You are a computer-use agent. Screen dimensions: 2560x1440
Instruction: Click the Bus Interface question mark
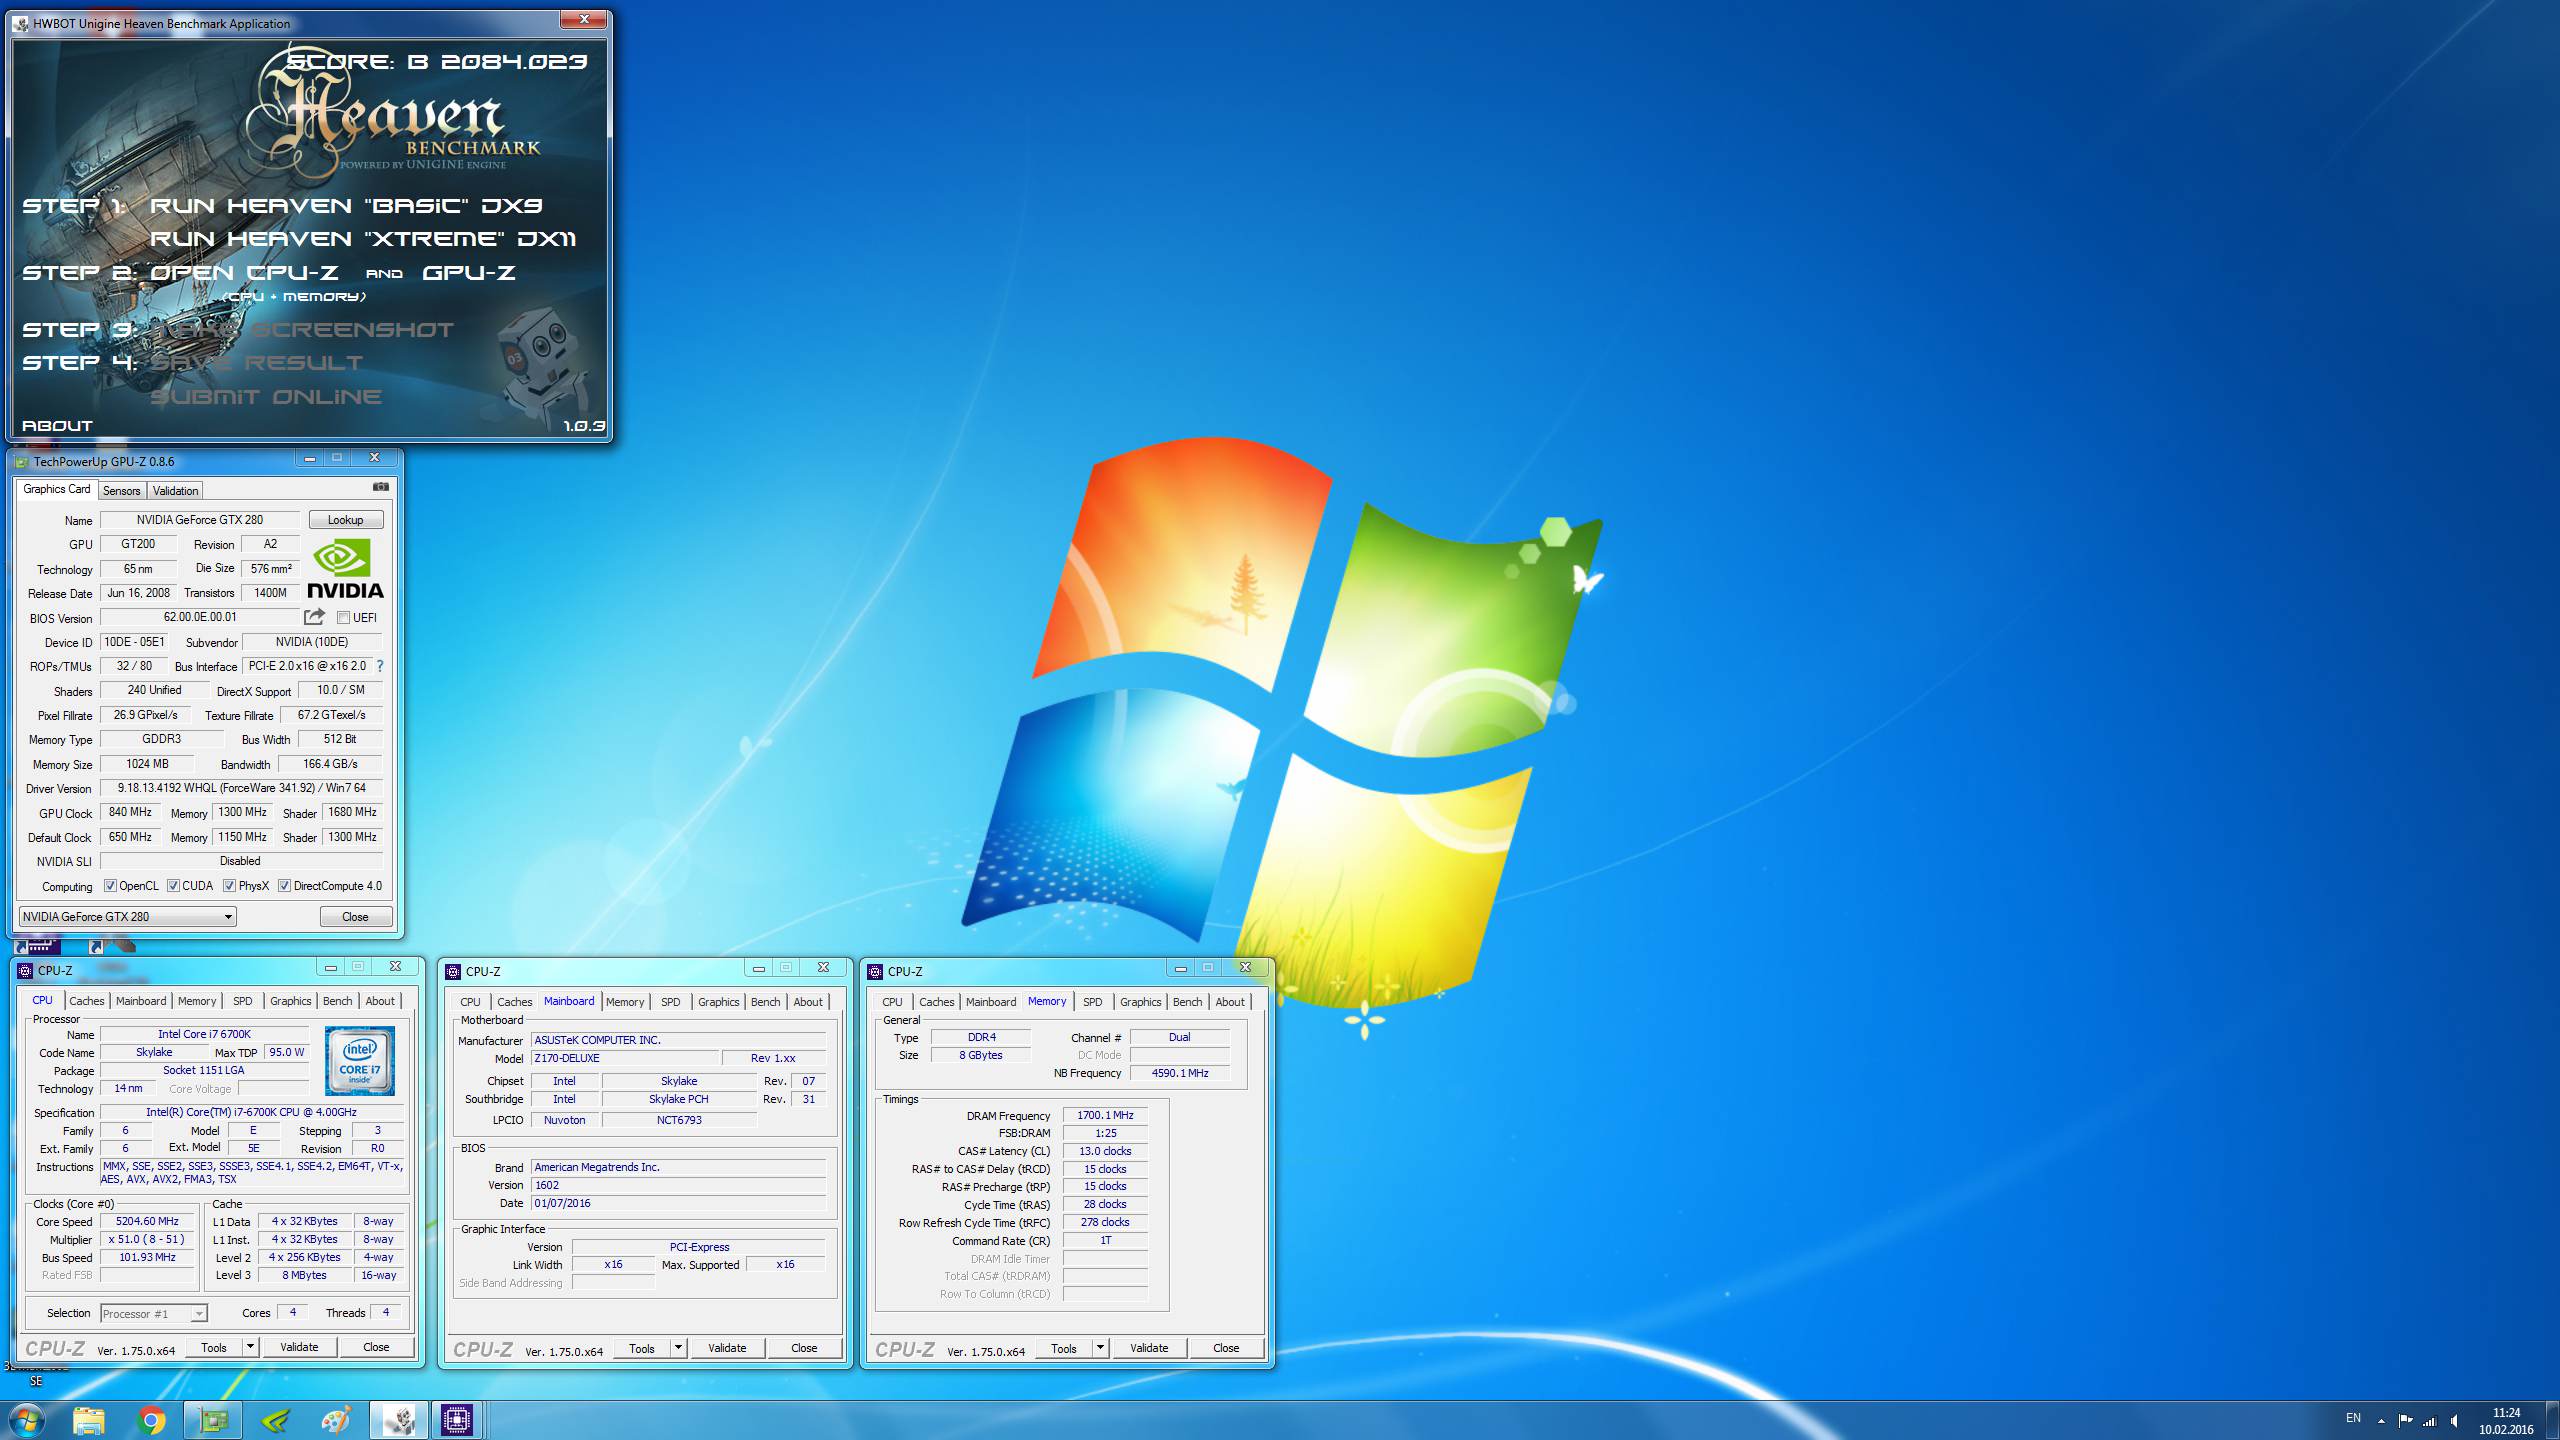[380, 666]
